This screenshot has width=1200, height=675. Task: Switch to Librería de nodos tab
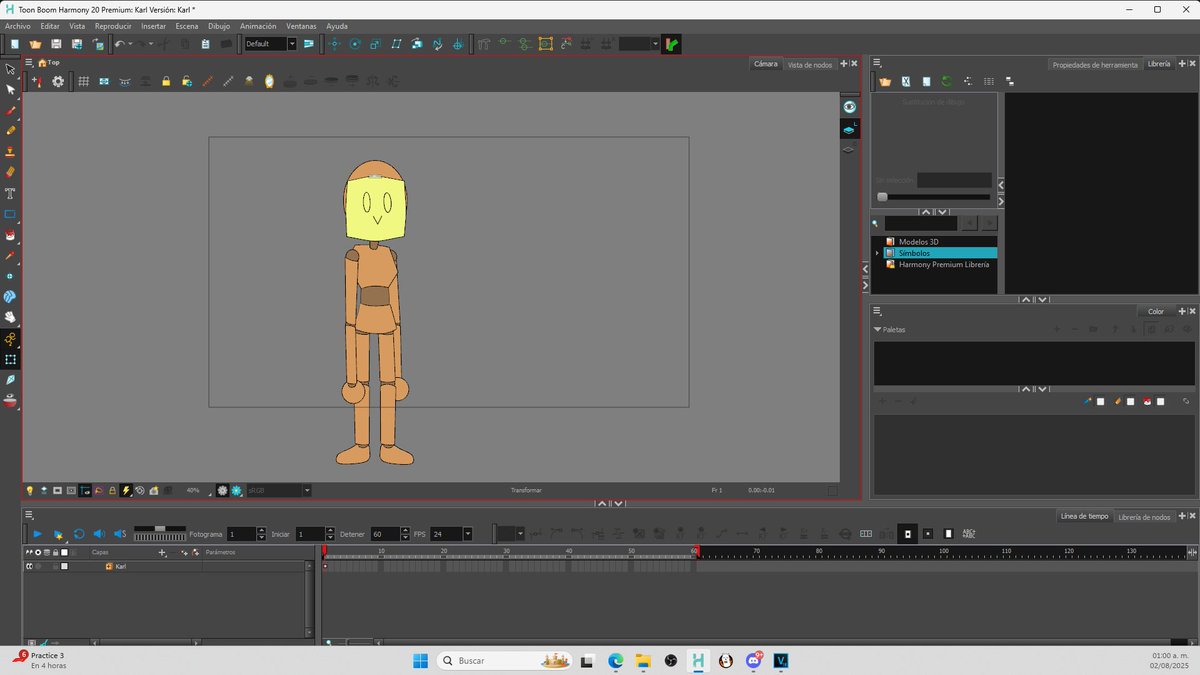click(x=1144, y=517)
